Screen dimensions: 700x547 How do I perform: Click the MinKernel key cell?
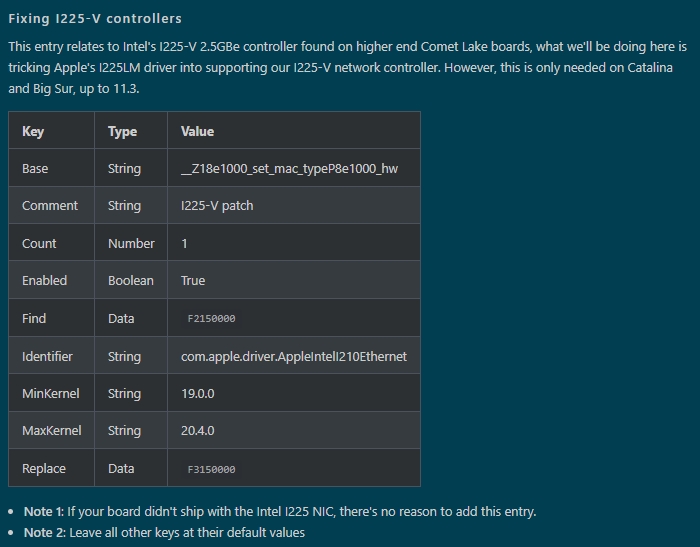click(x=50, y=393)
